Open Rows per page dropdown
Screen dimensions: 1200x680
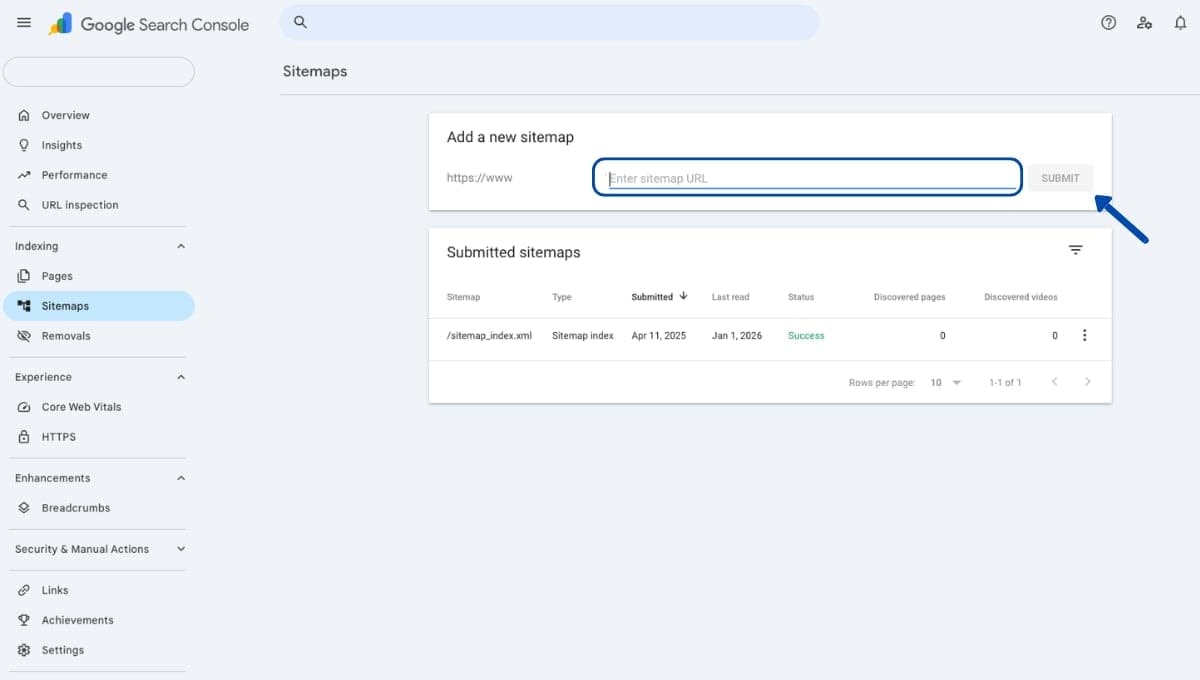click(x=945, y=382)
